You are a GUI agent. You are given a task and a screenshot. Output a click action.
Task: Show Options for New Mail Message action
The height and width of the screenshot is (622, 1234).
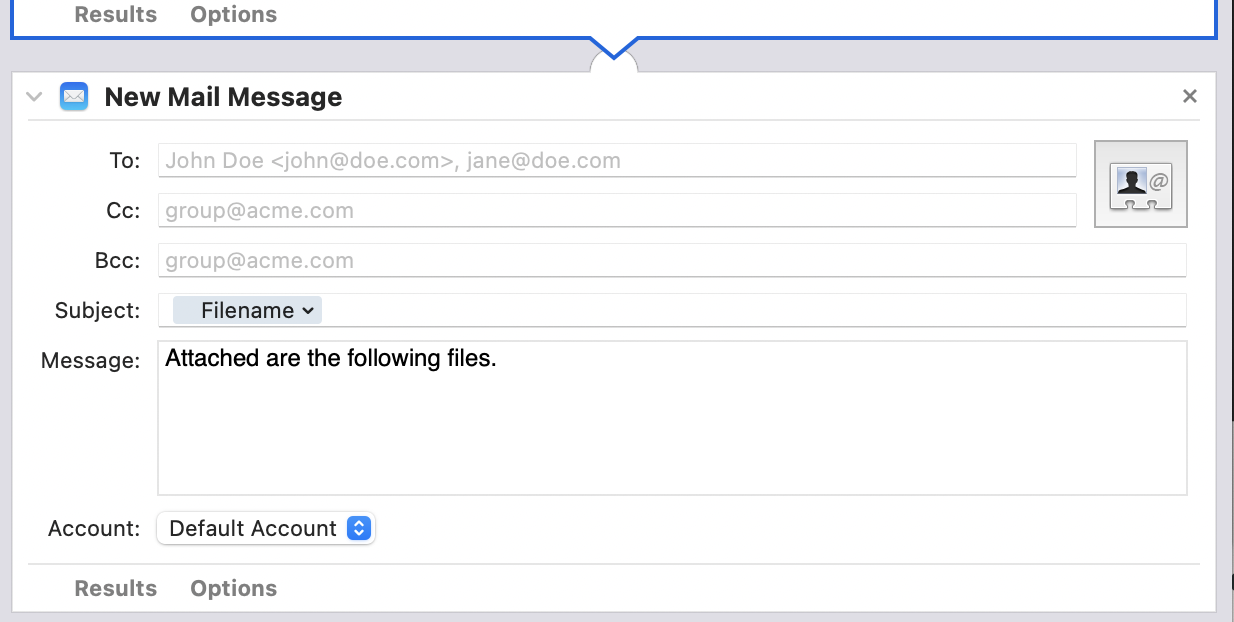(x=234, y=589)
